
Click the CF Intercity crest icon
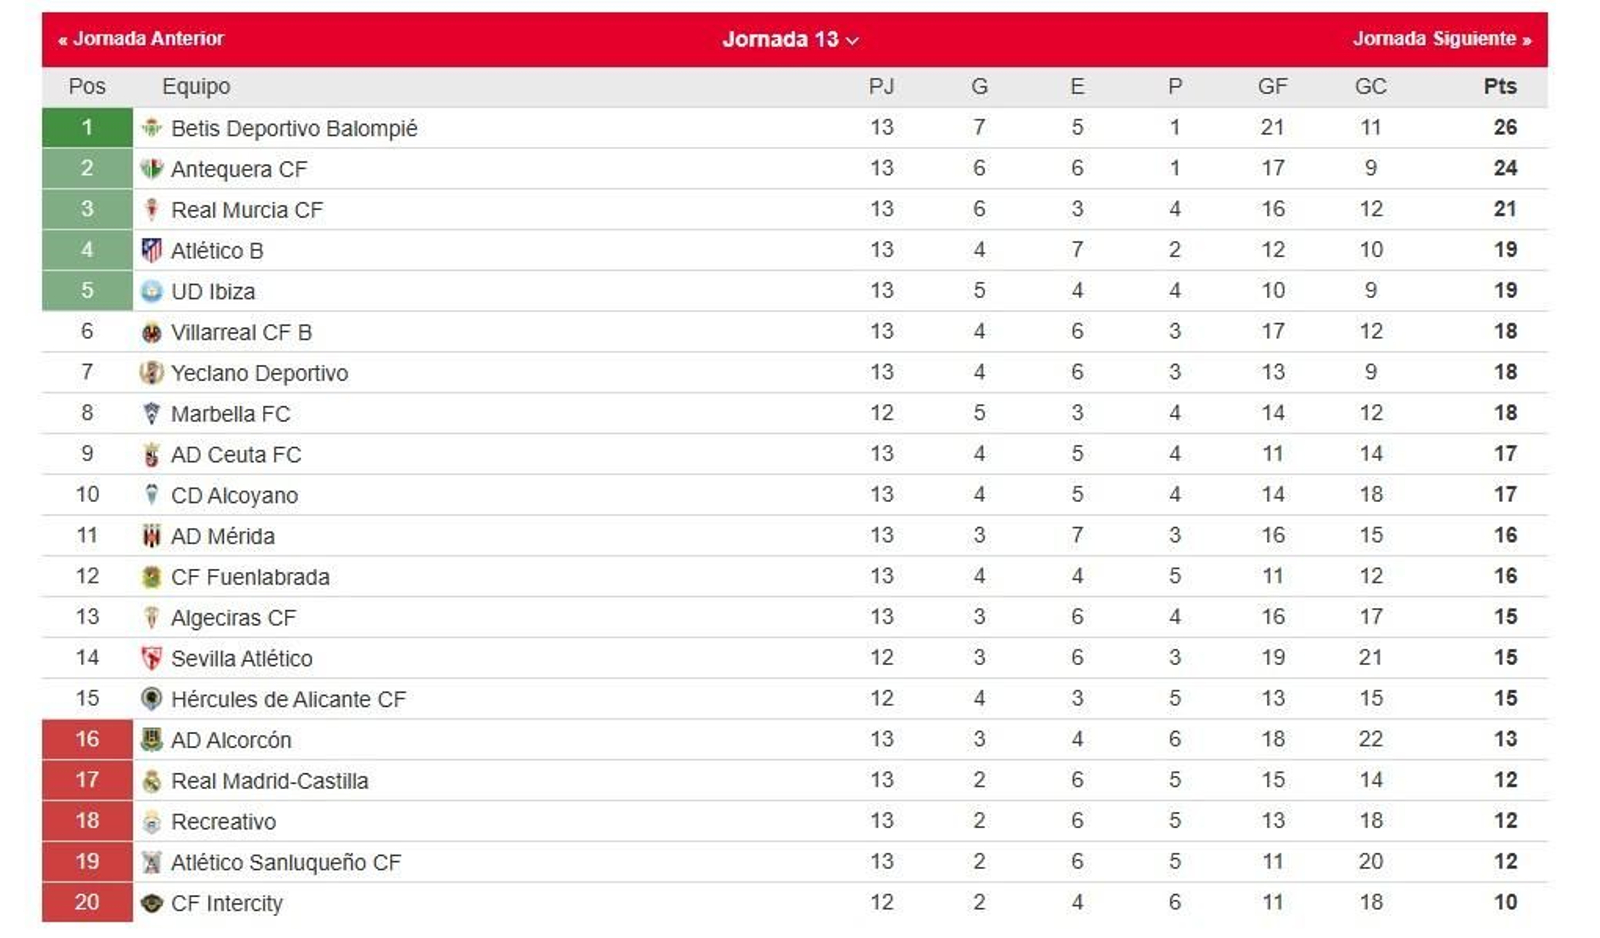tap(151, 903)
